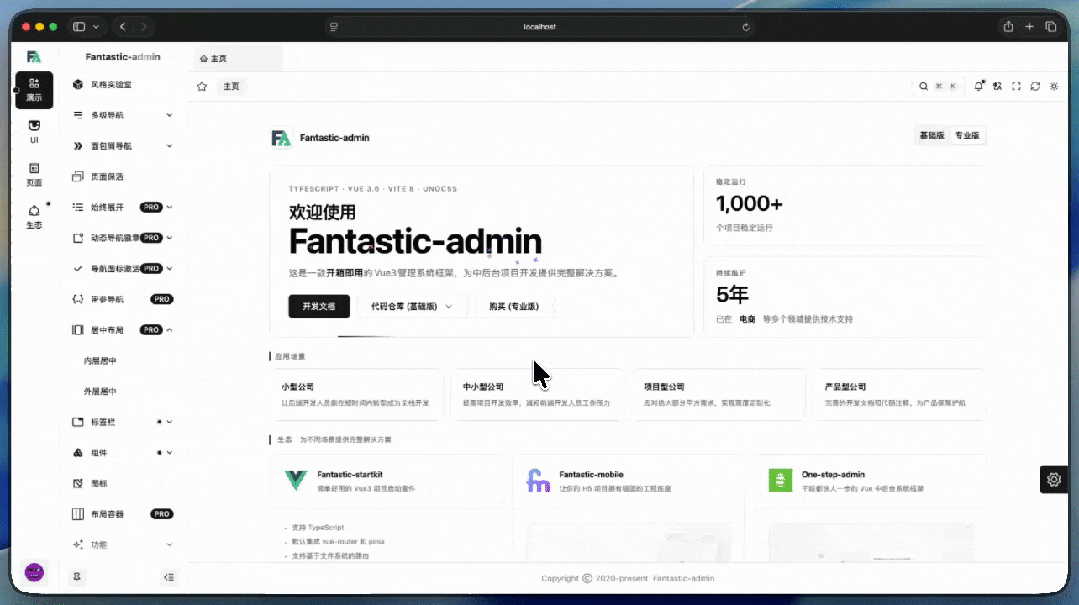
Task: Expand the 始终展开 PRO submenu
Action: pyautogui.click(x=122, y=207)
